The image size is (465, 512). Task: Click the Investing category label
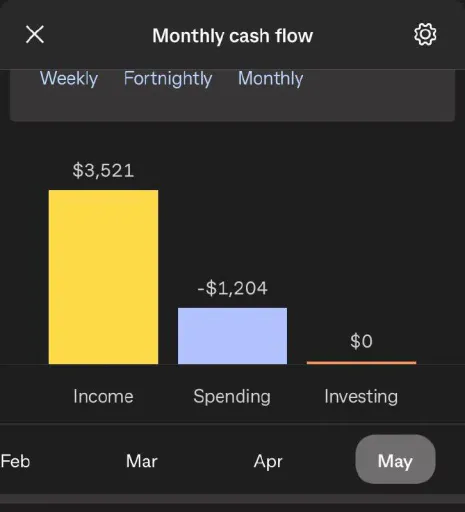point(361,397)
